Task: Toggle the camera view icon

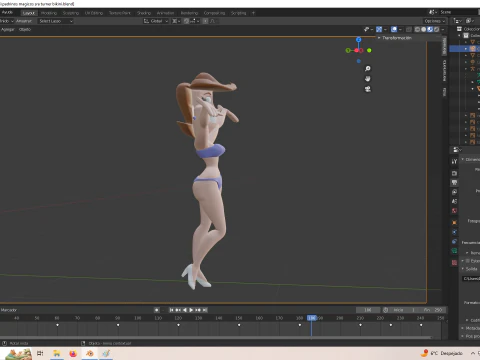Action: [368, 89]
